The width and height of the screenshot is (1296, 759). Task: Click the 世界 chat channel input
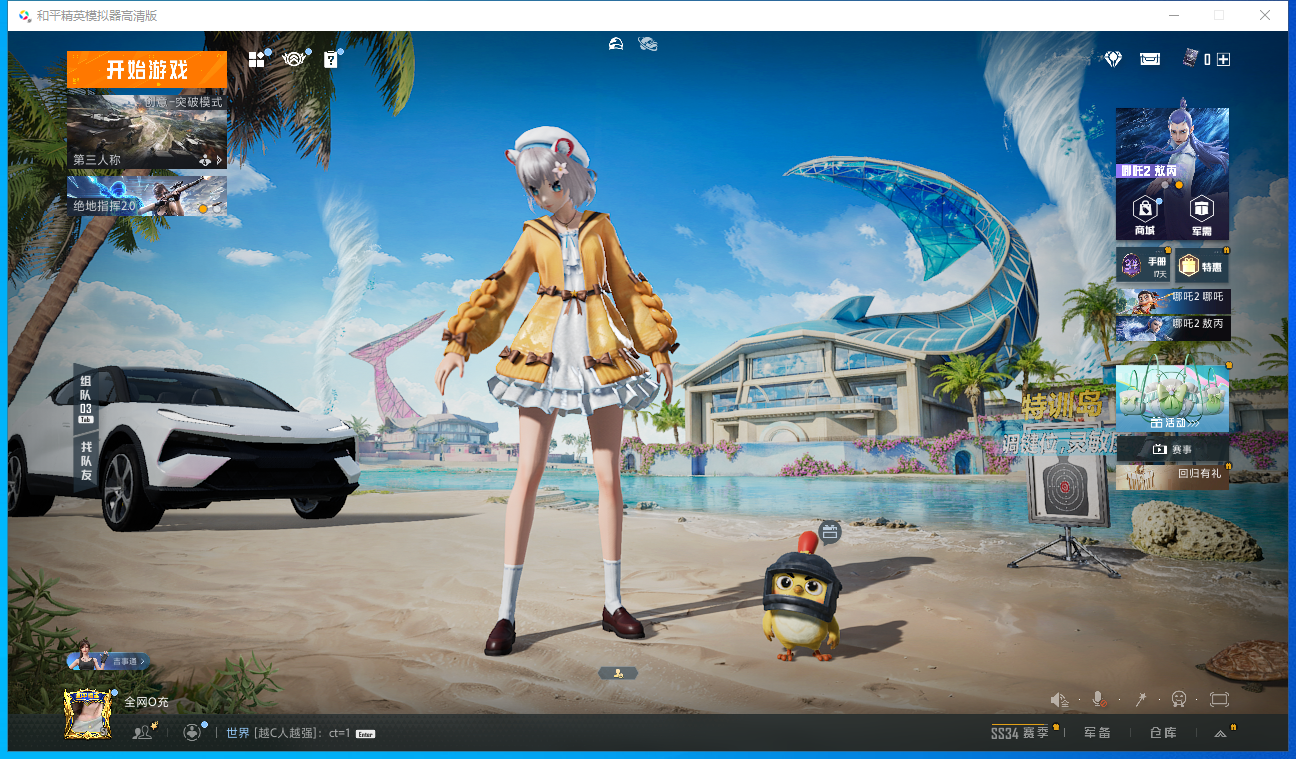pos(300,733)
